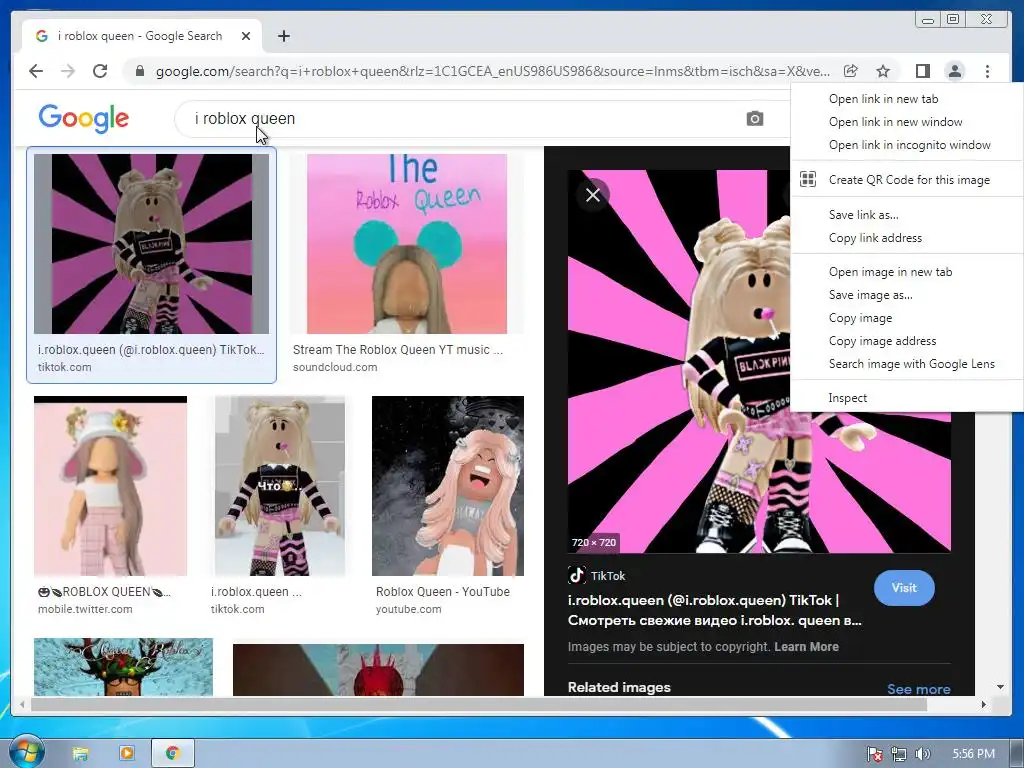Switch to Chrome in the taskbar
Image resolution: width=1024 pixels, height=768 pixels.
(x=173, y=754)
